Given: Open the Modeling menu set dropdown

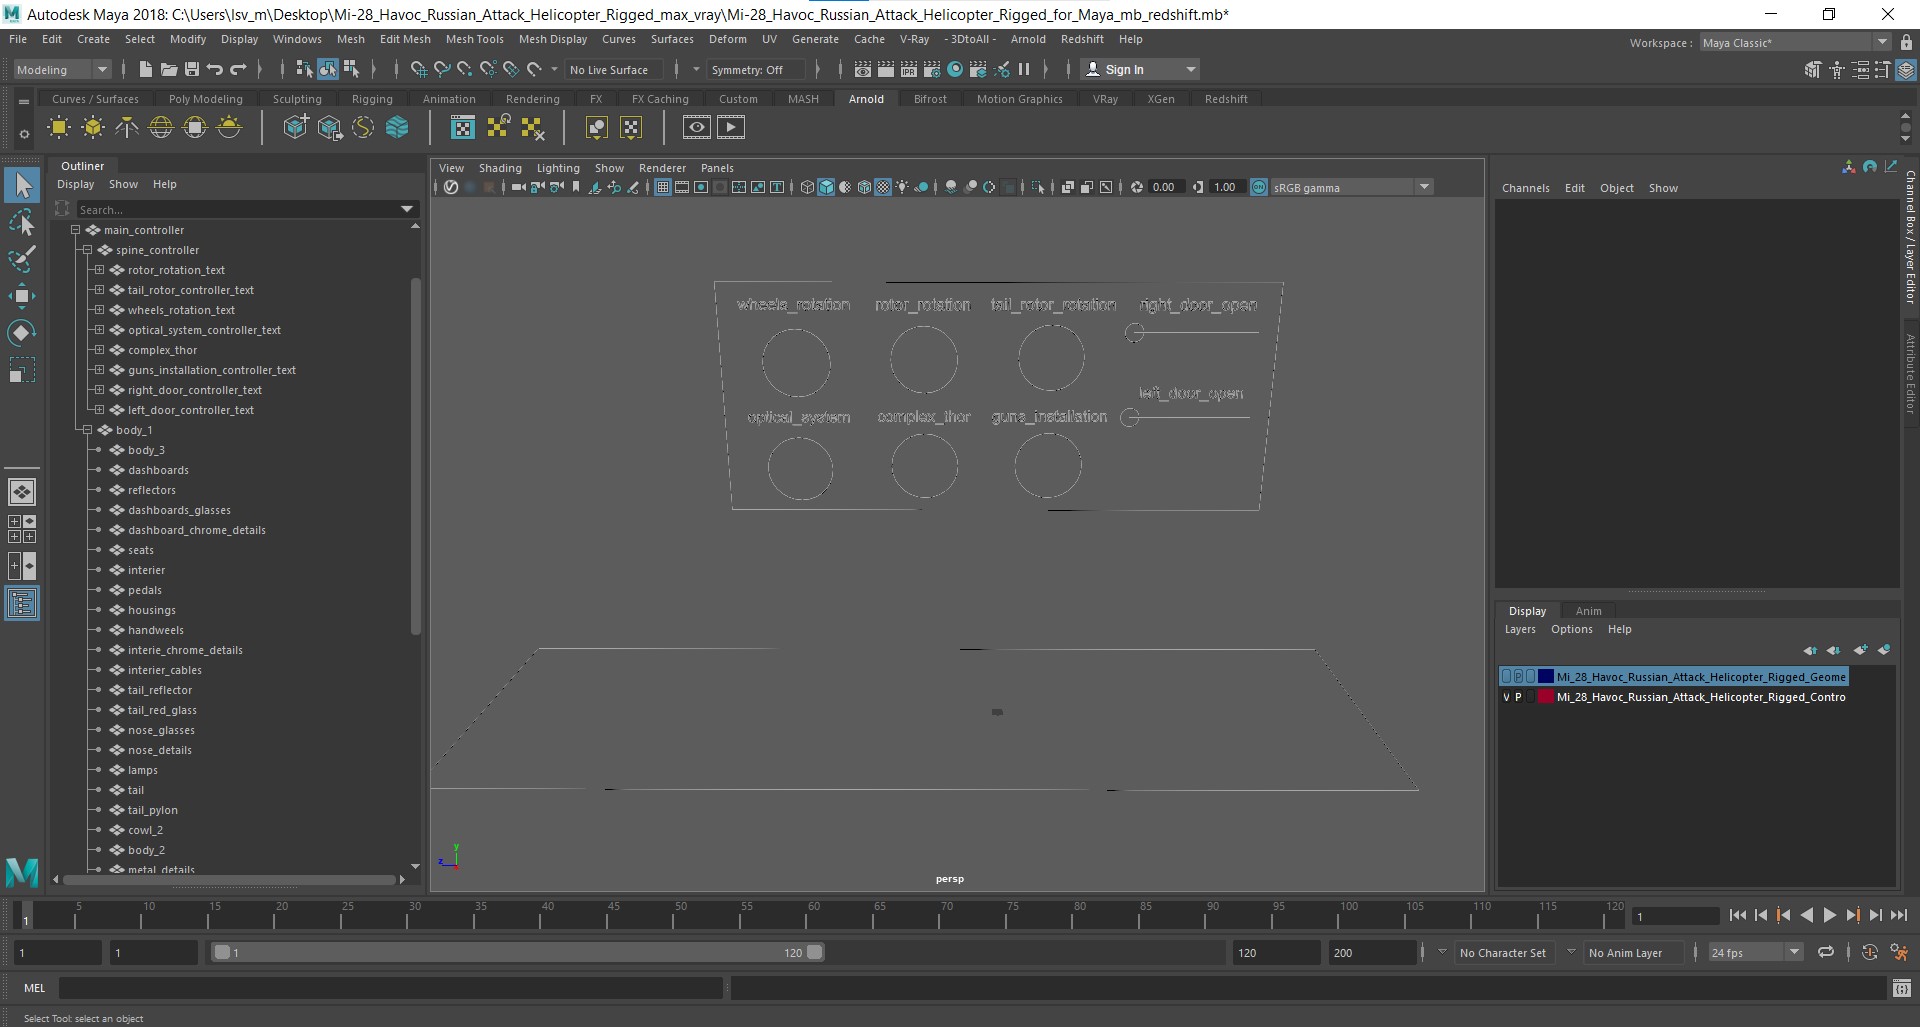Looking at the screenshot, I should point(61,69).
